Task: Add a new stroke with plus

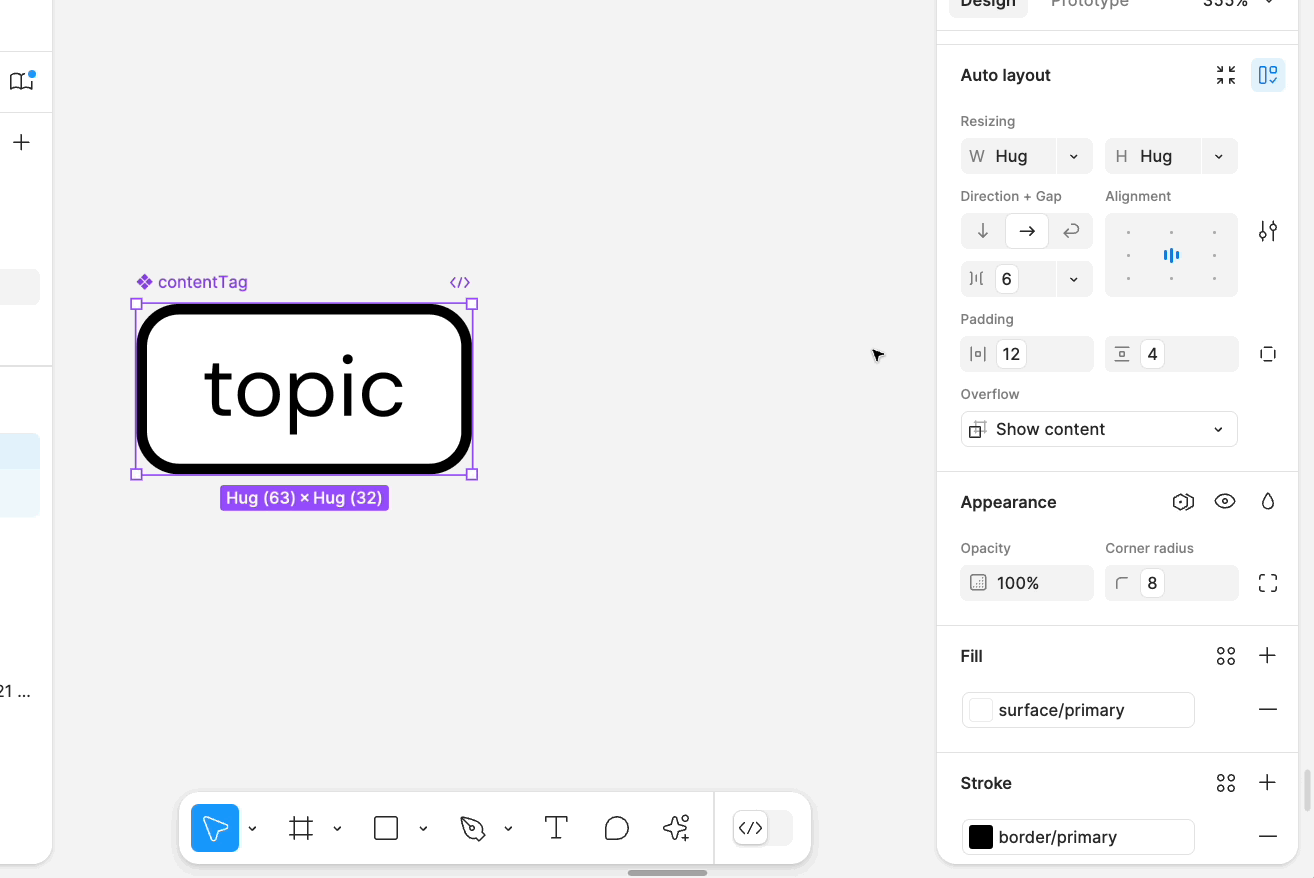Action: pyautogui.click(x=1267, y=783)
